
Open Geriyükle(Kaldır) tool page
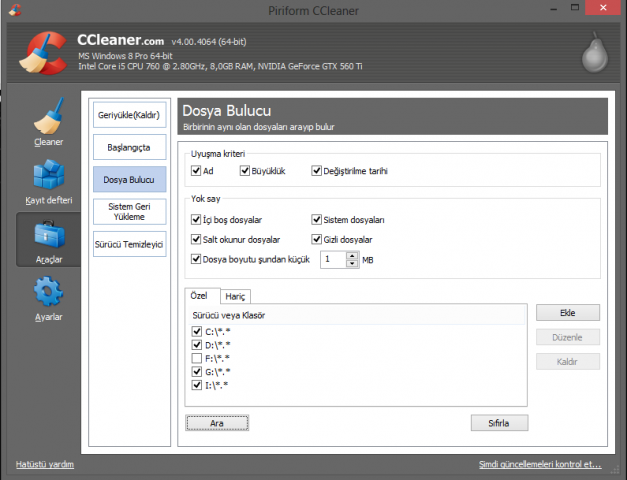pyautogui.click(x=129, y=115)
